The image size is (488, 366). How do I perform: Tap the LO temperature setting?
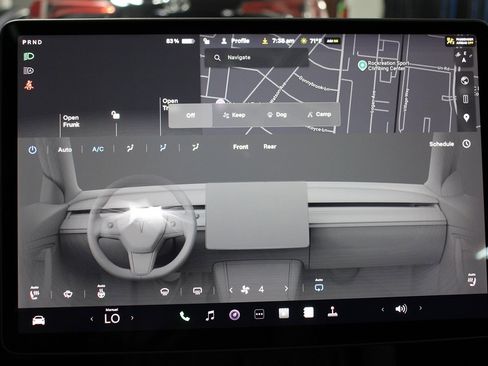tap(112, 317)
